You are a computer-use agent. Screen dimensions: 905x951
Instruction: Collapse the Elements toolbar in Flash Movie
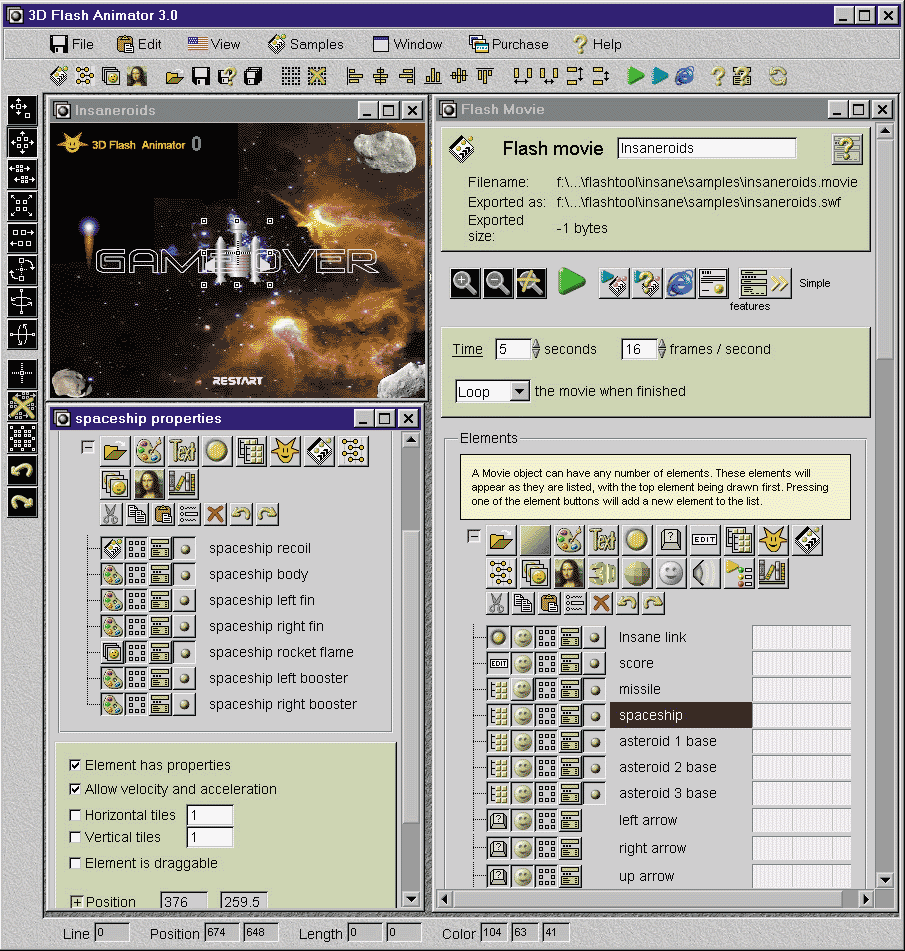[x=474, y=536]
